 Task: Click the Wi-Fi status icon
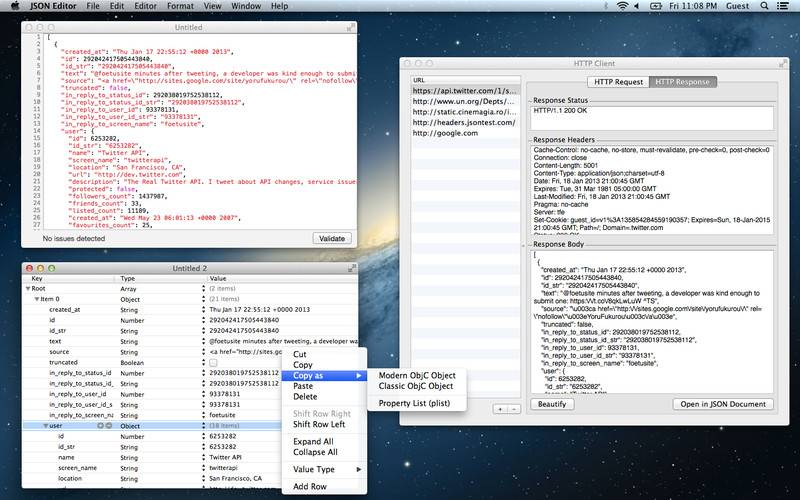[x=623, y=6]
